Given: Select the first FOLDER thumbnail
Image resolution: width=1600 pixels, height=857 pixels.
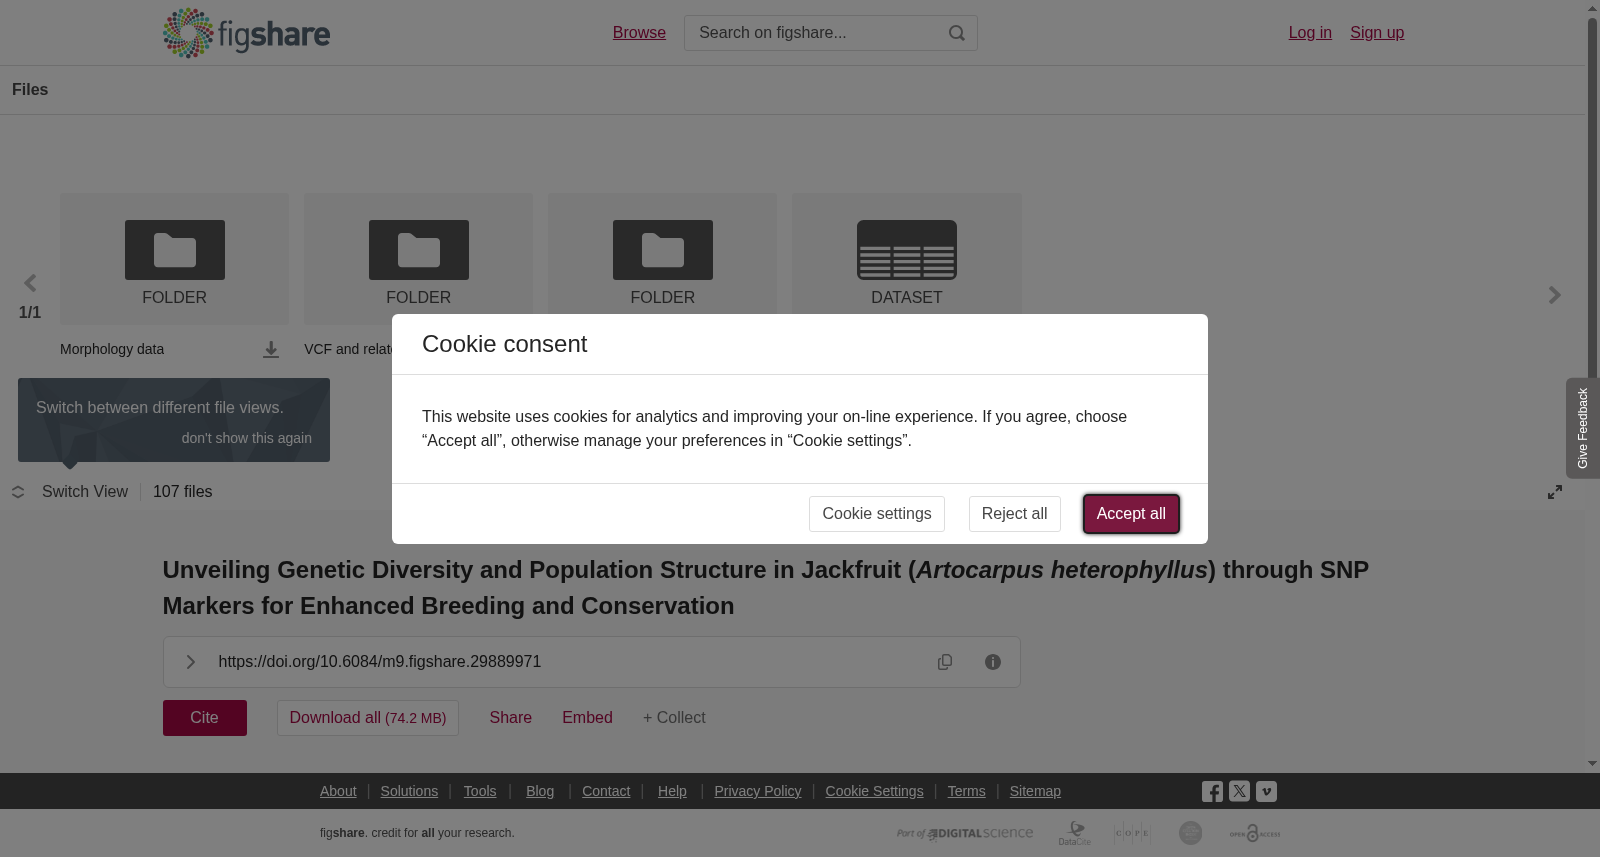Looking at the screenshot, I should pyautogui.click(x=174, y=259).
